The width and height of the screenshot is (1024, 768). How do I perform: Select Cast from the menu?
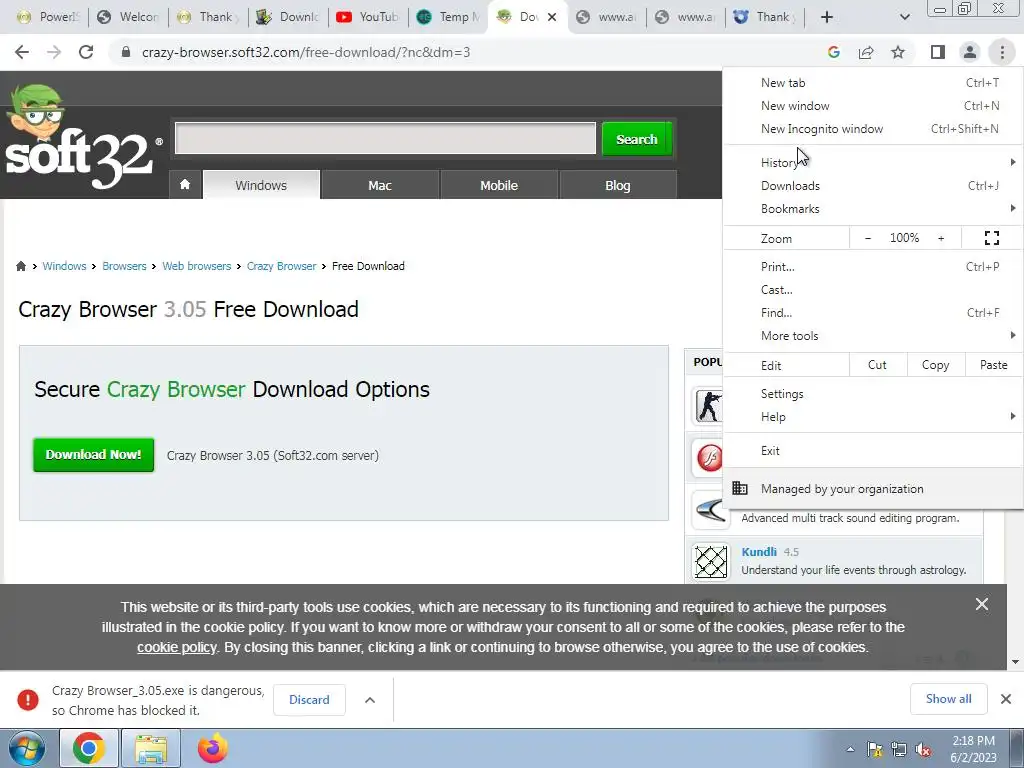pyautogui.click(x=872, y=289)
